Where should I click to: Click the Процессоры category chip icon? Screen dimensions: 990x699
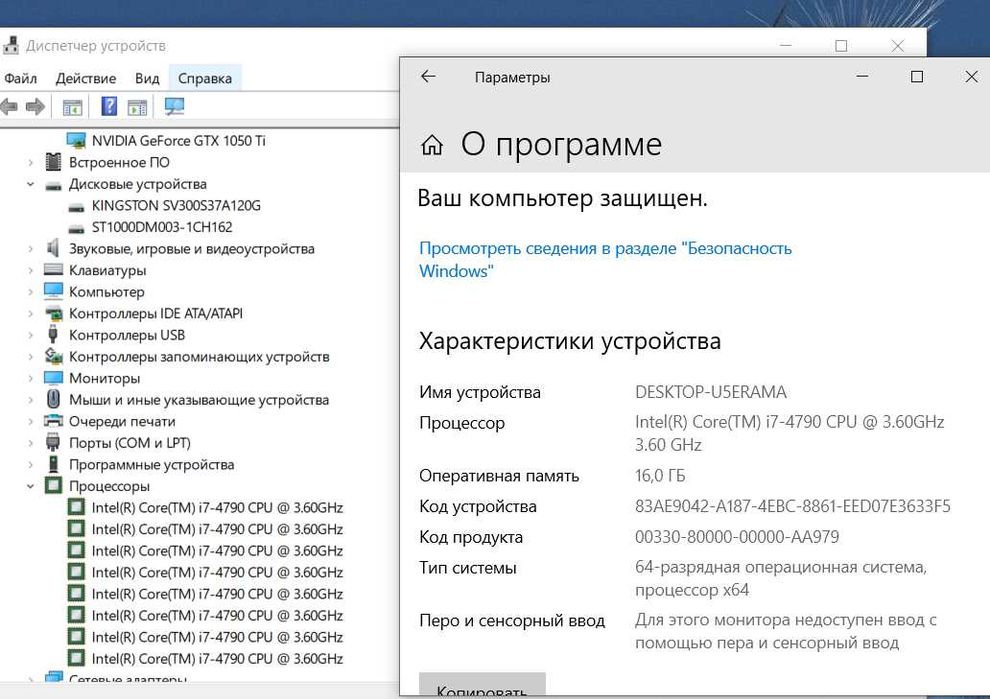(54, 486)
